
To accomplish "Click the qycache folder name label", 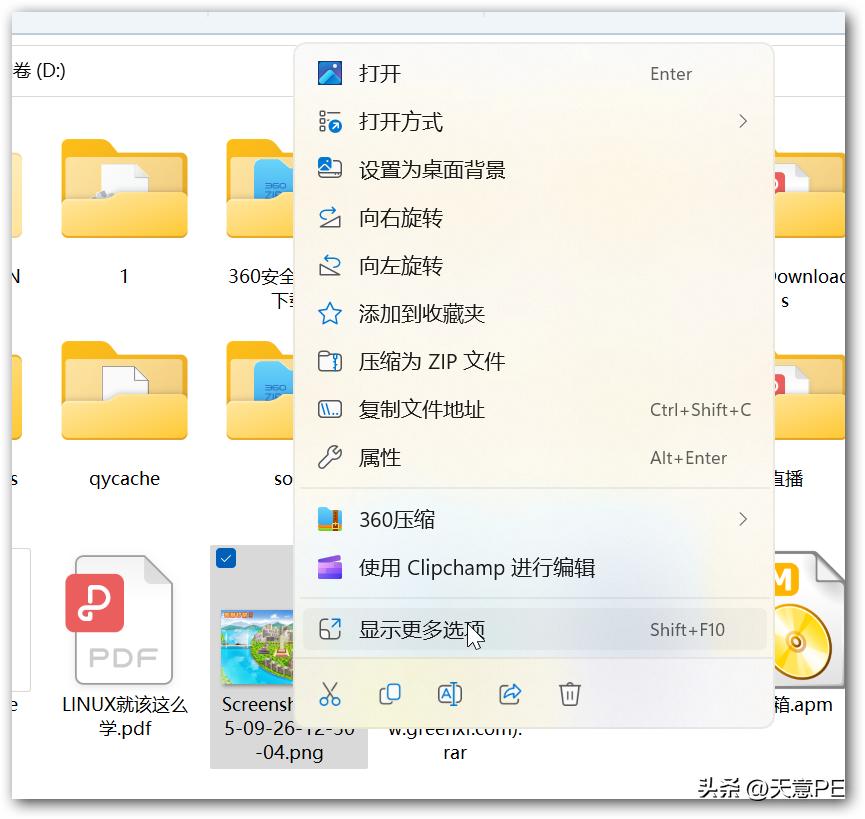I will [124, 479].
